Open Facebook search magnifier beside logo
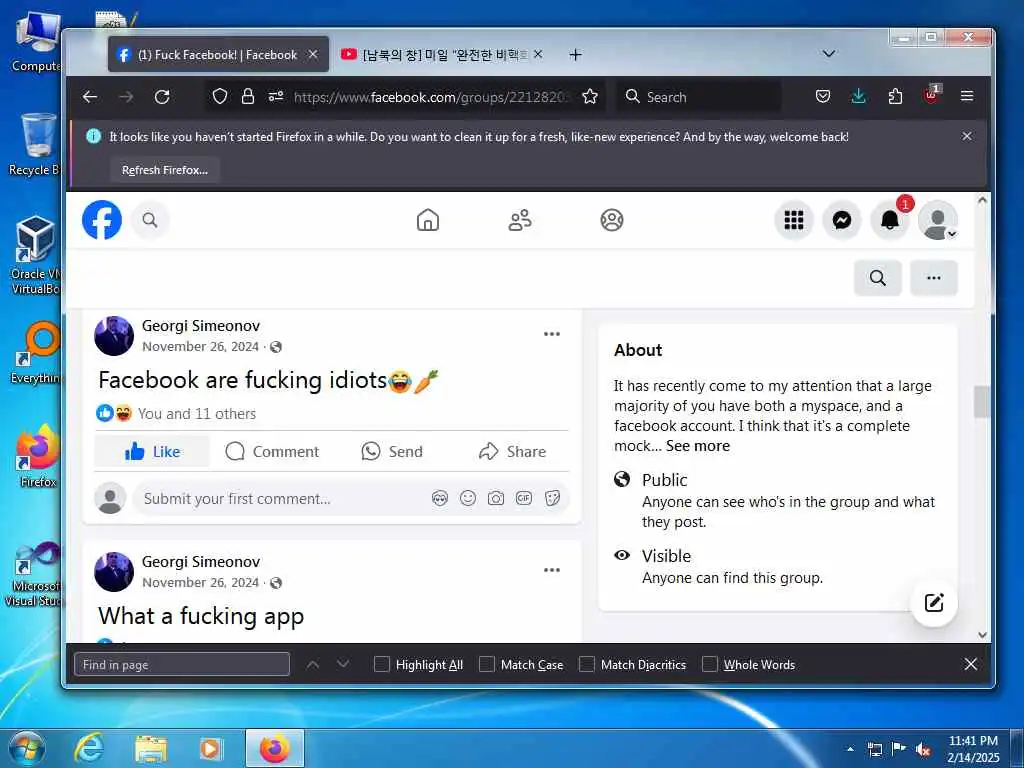Viewport: 1024px width, 768px height. 150,220
